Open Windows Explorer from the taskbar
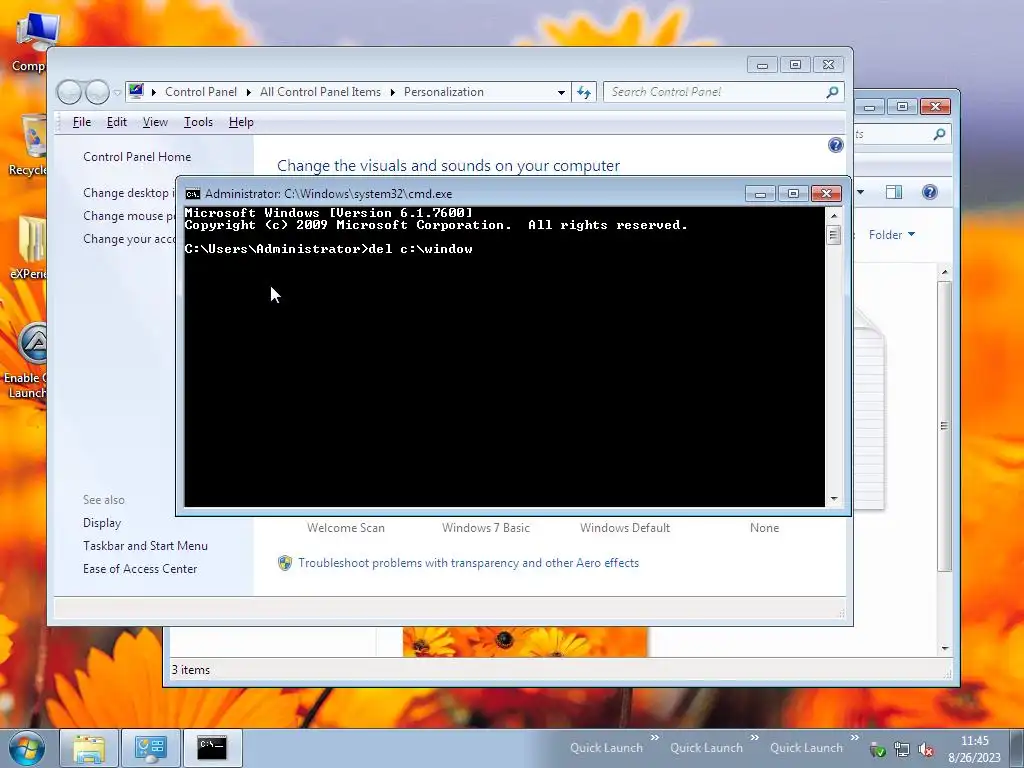Image resolution: width=1024 pixels, height=768 pixels. coord(89,748)
